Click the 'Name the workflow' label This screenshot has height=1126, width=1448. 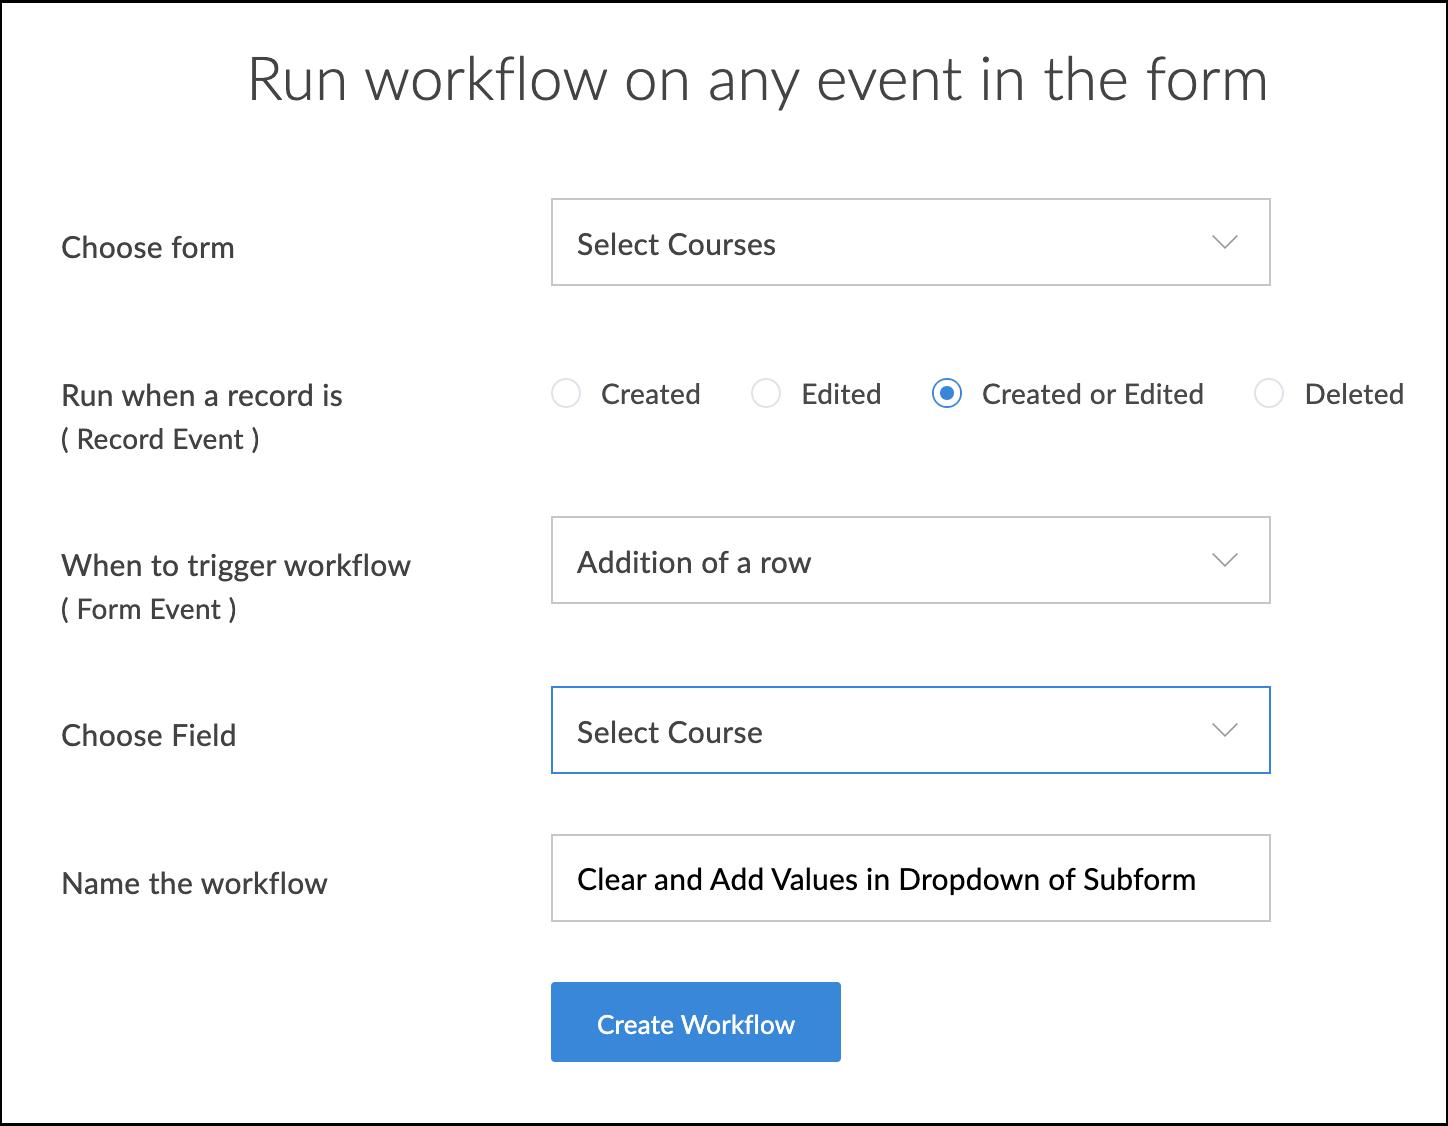pos(194,884)
